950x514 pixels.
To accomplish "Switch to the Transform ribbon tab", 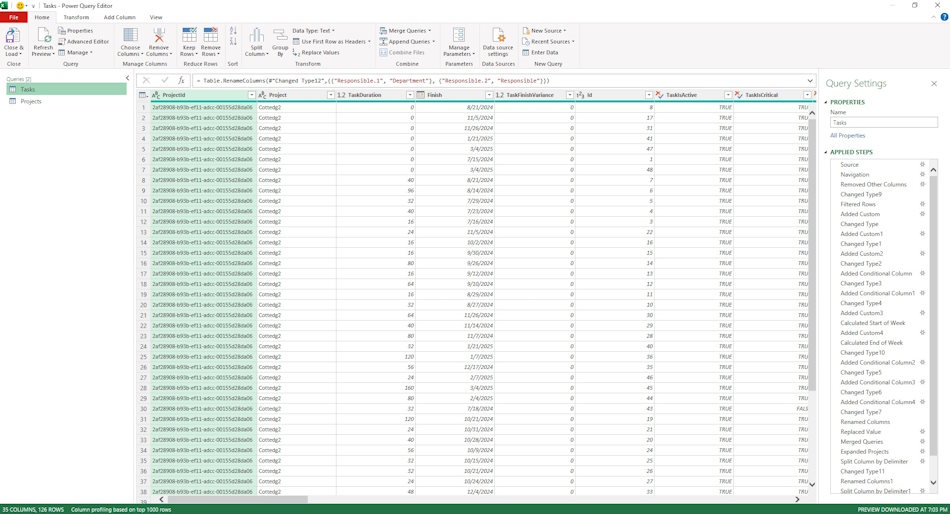I will (x=76, y=17).
